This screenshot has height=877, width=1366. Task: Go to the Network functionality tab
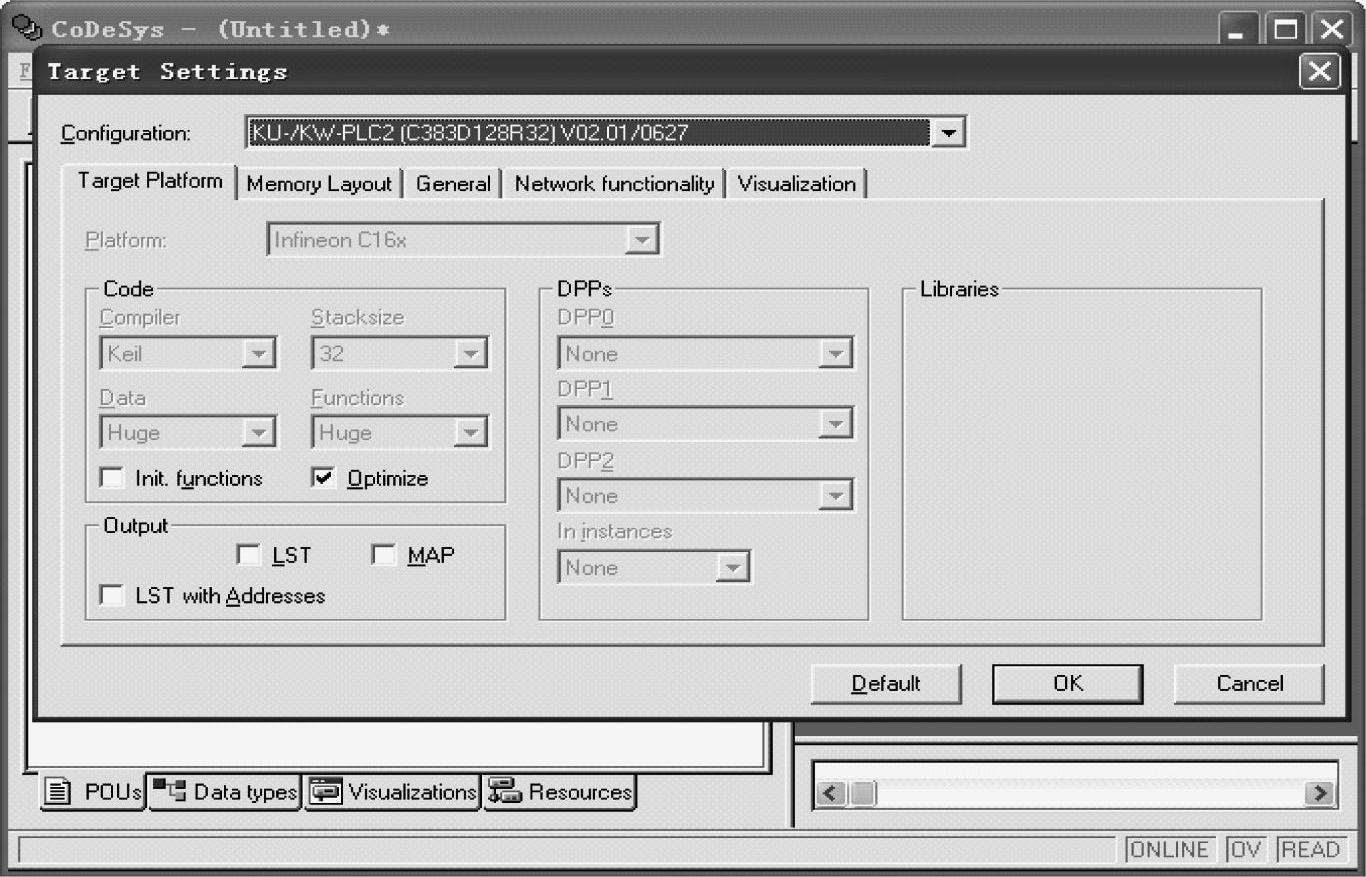click(614, 184)
